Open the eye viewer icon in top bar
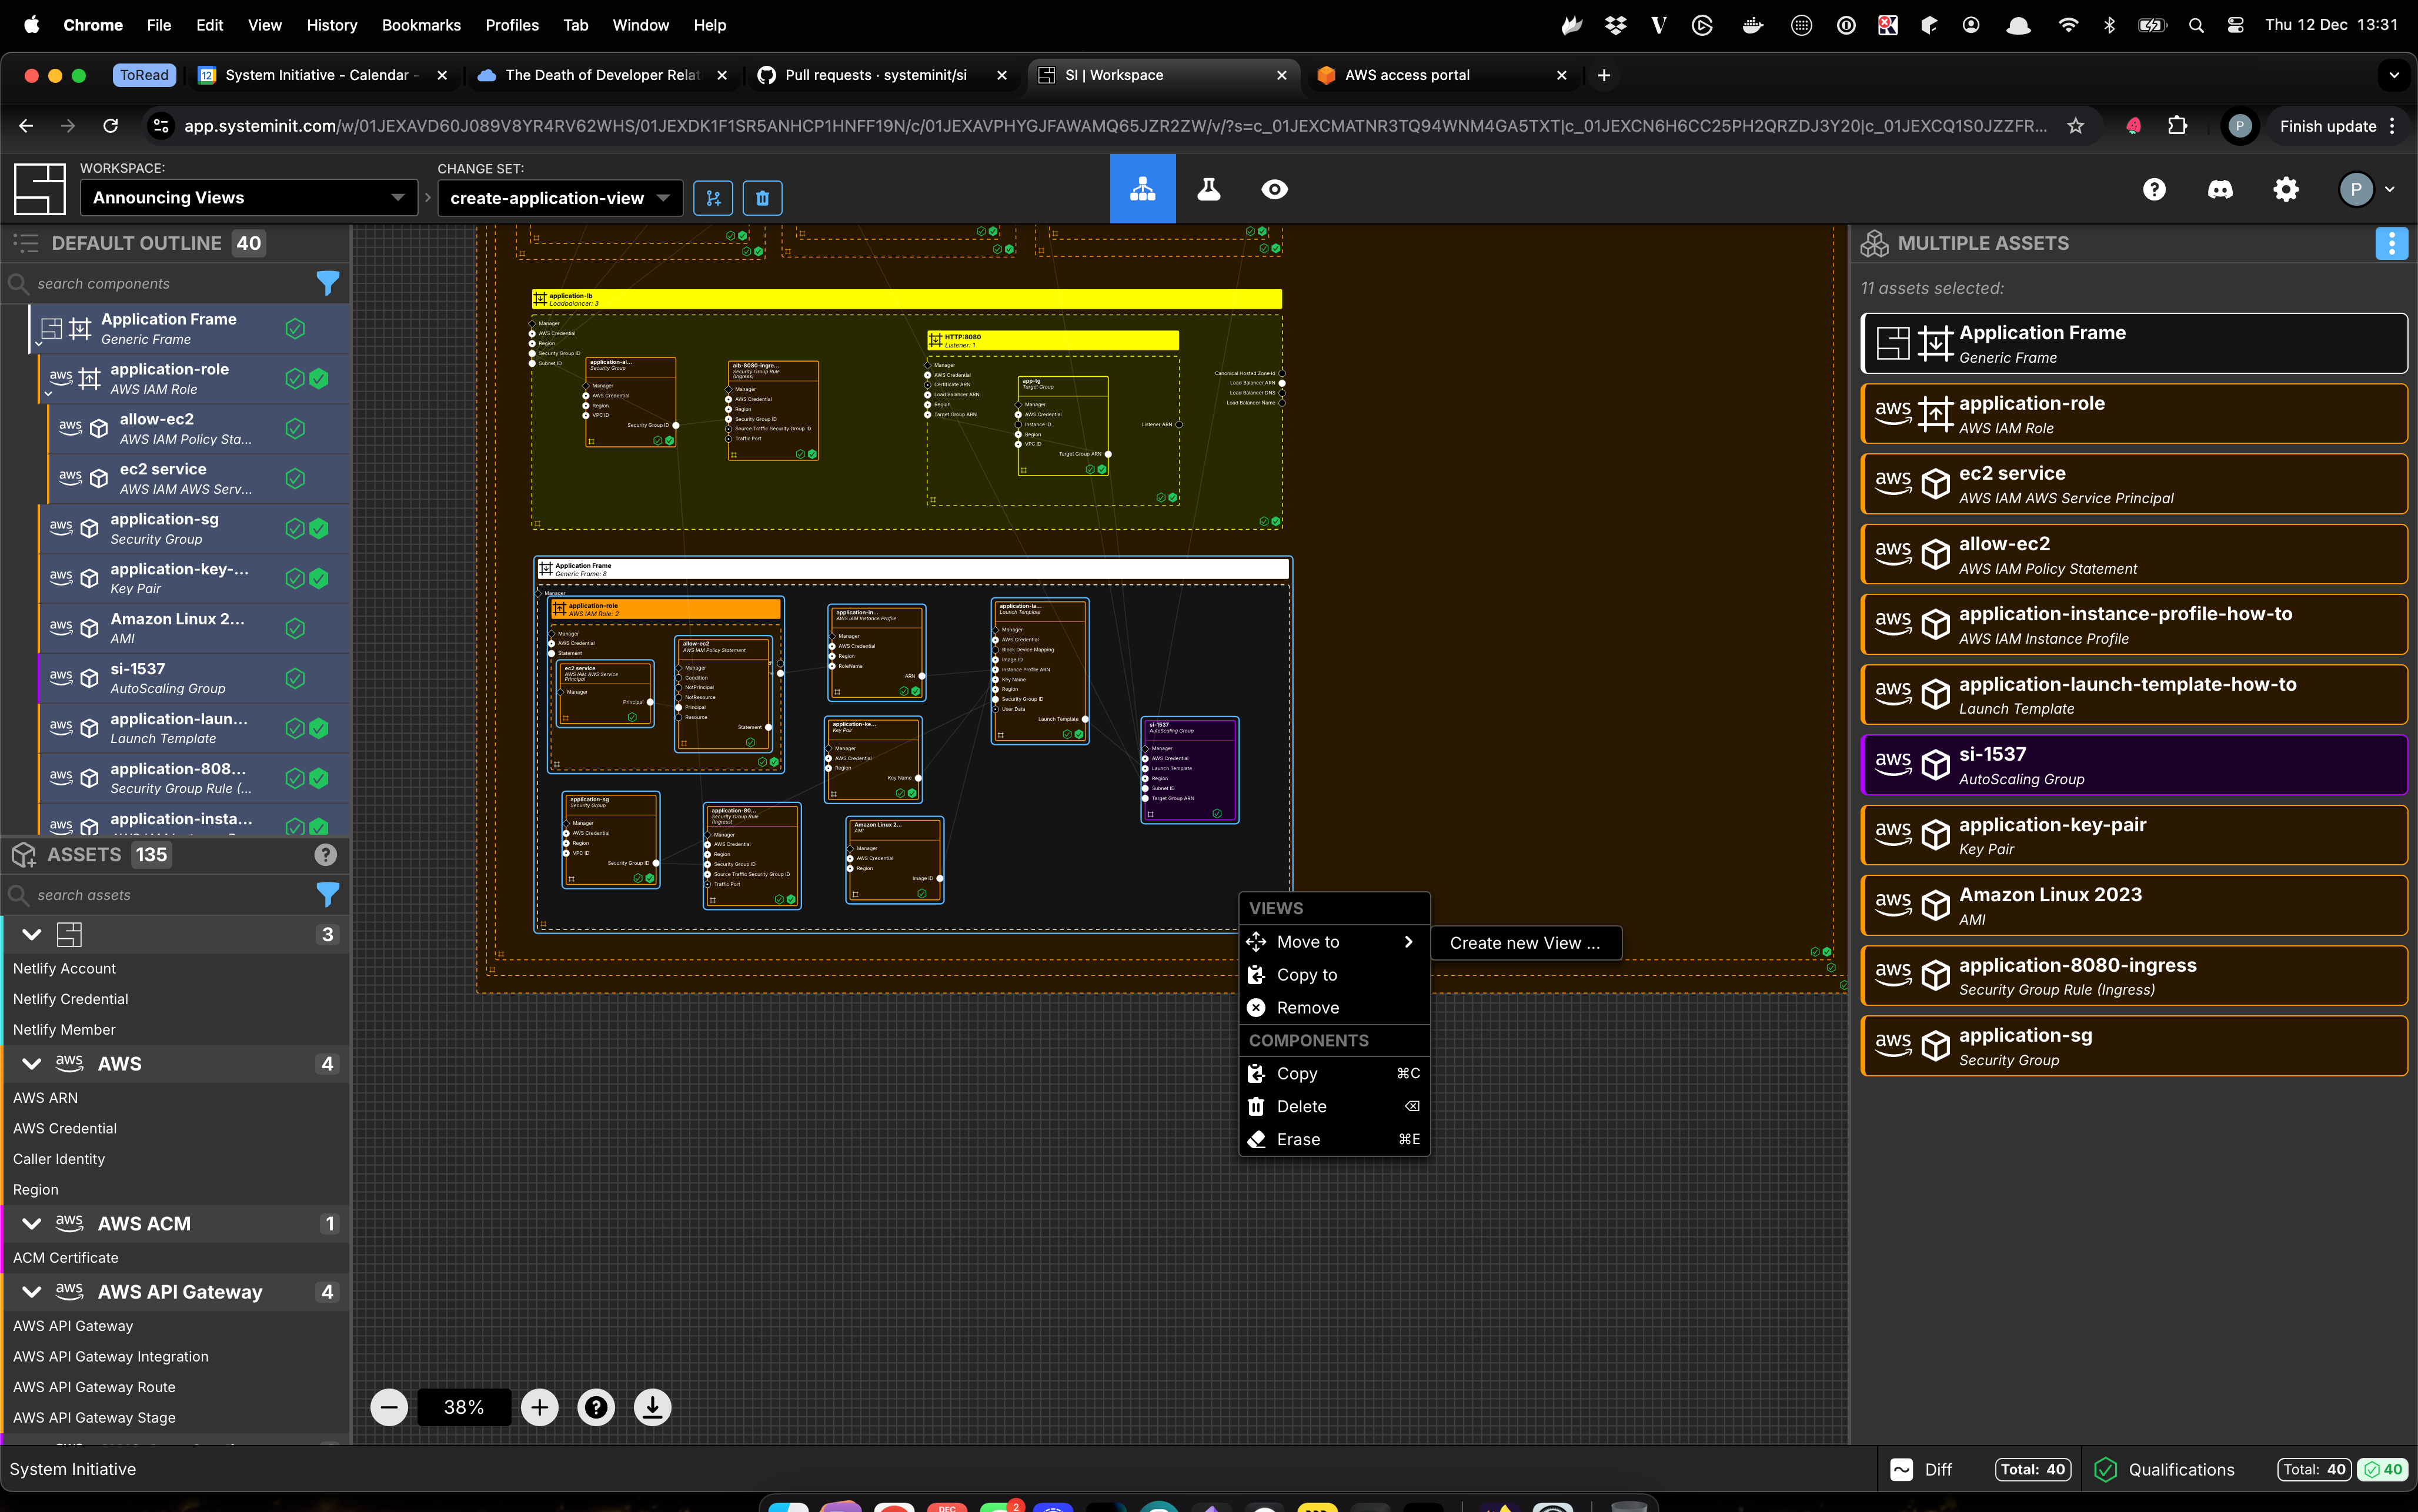 [x=1274, y=189]
